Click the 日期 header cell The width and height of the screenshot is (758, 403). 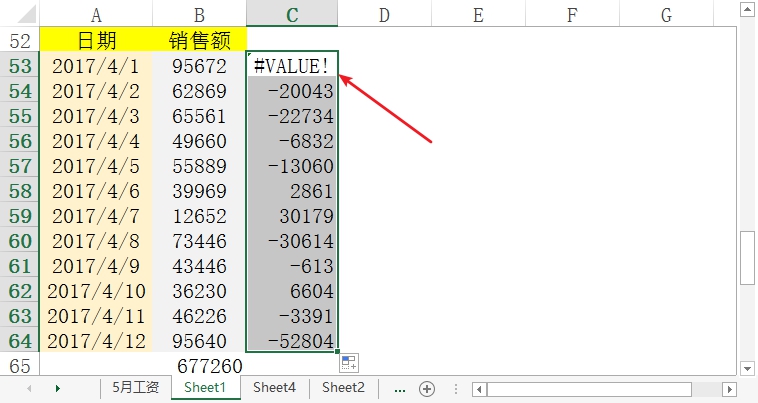coord(96,40)
